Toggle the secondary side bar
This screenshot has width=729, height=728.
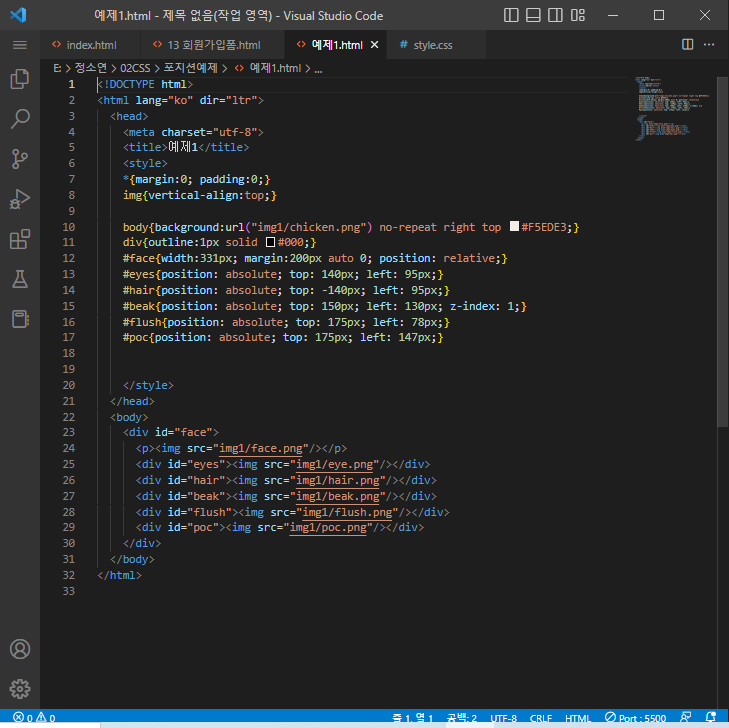pyautogui.click(x=555, y=15)
